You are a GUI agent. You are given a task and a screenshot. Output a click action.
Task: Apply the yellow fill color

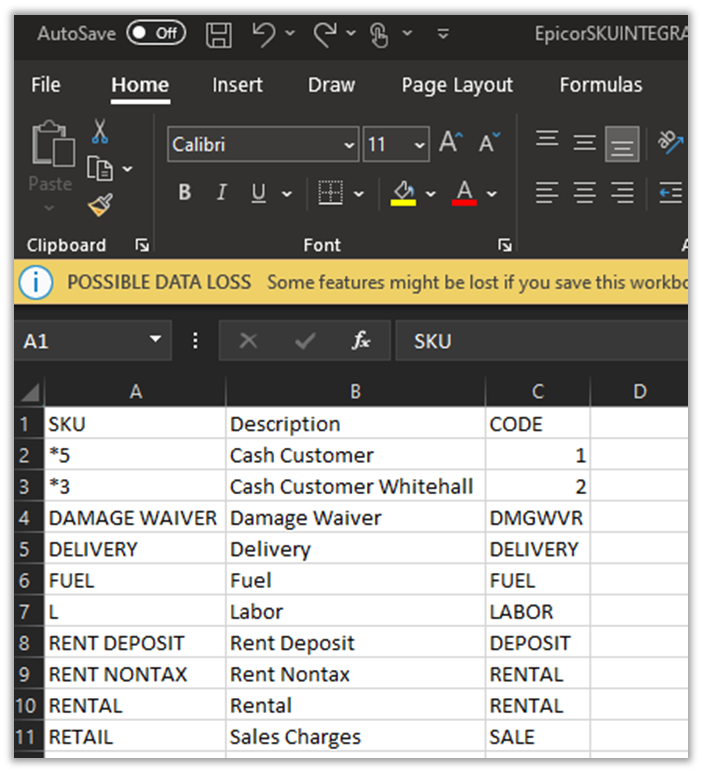pos(404,193)
